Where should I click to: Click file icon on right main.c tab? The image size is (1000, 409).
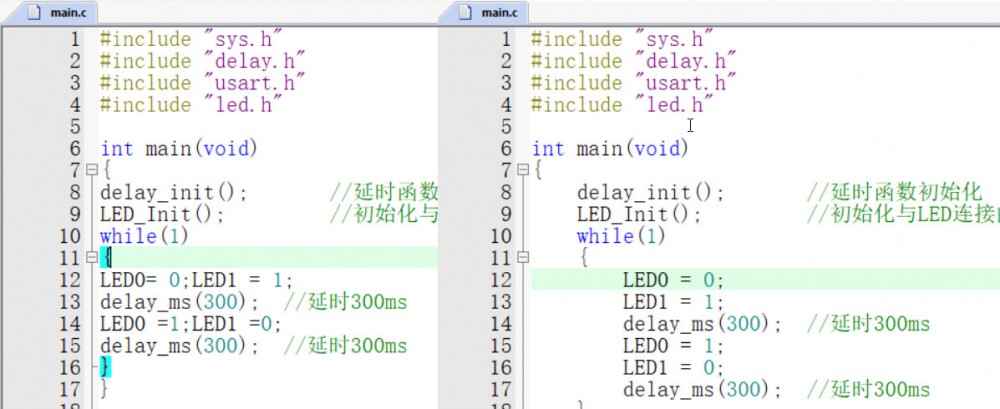point(466,12)
